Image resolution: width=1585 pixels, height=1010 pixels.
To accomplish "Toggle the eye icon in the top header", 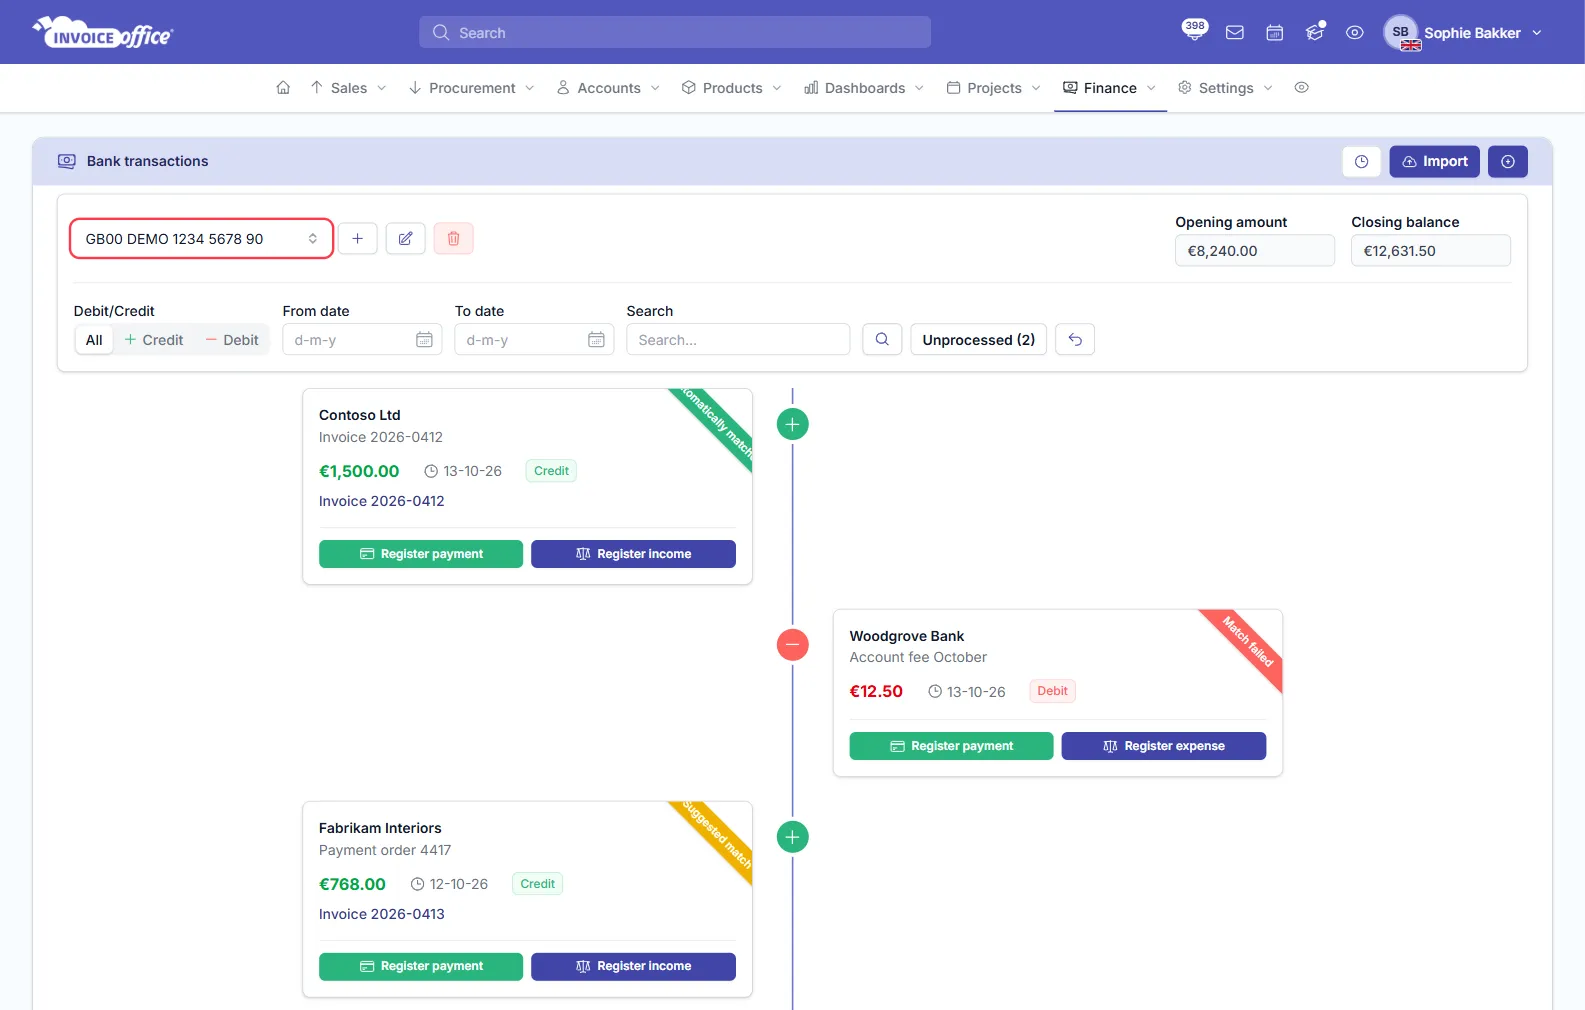I will pos(1355,33).
